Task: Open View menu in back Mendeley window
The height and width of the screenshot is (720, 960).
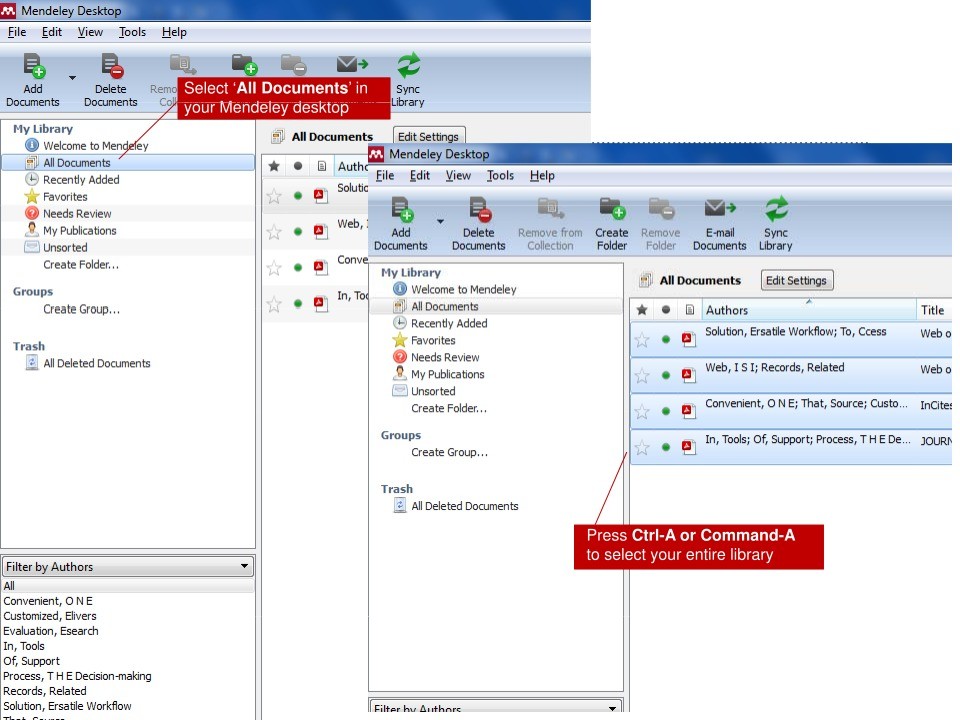Action: pos(90,32)
